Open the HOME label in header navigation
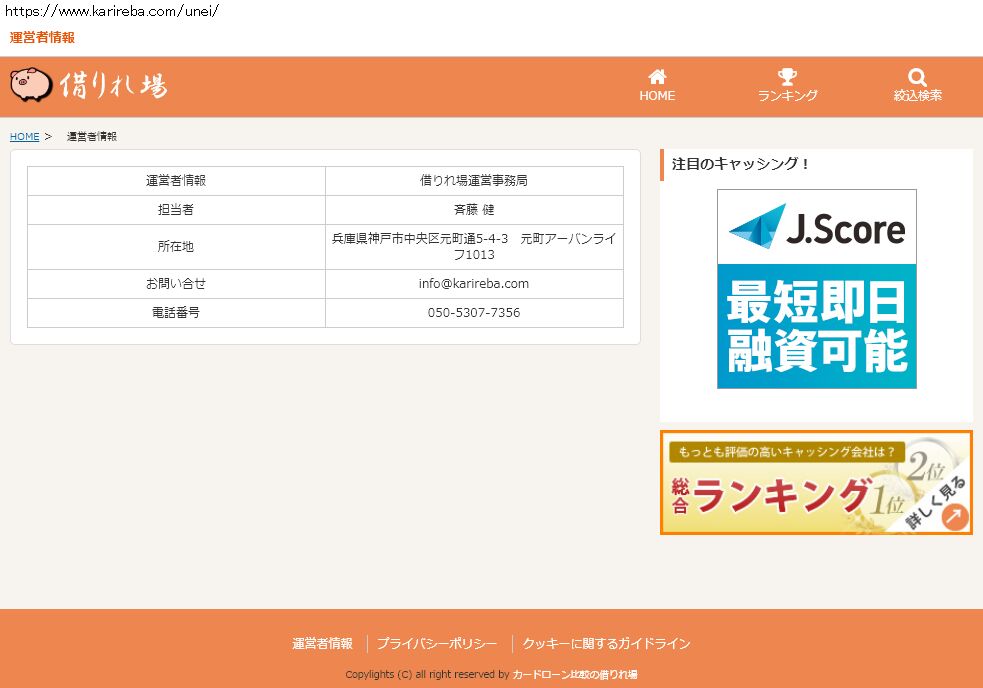This screenshot has height=688, width=983. coord(657,96)
